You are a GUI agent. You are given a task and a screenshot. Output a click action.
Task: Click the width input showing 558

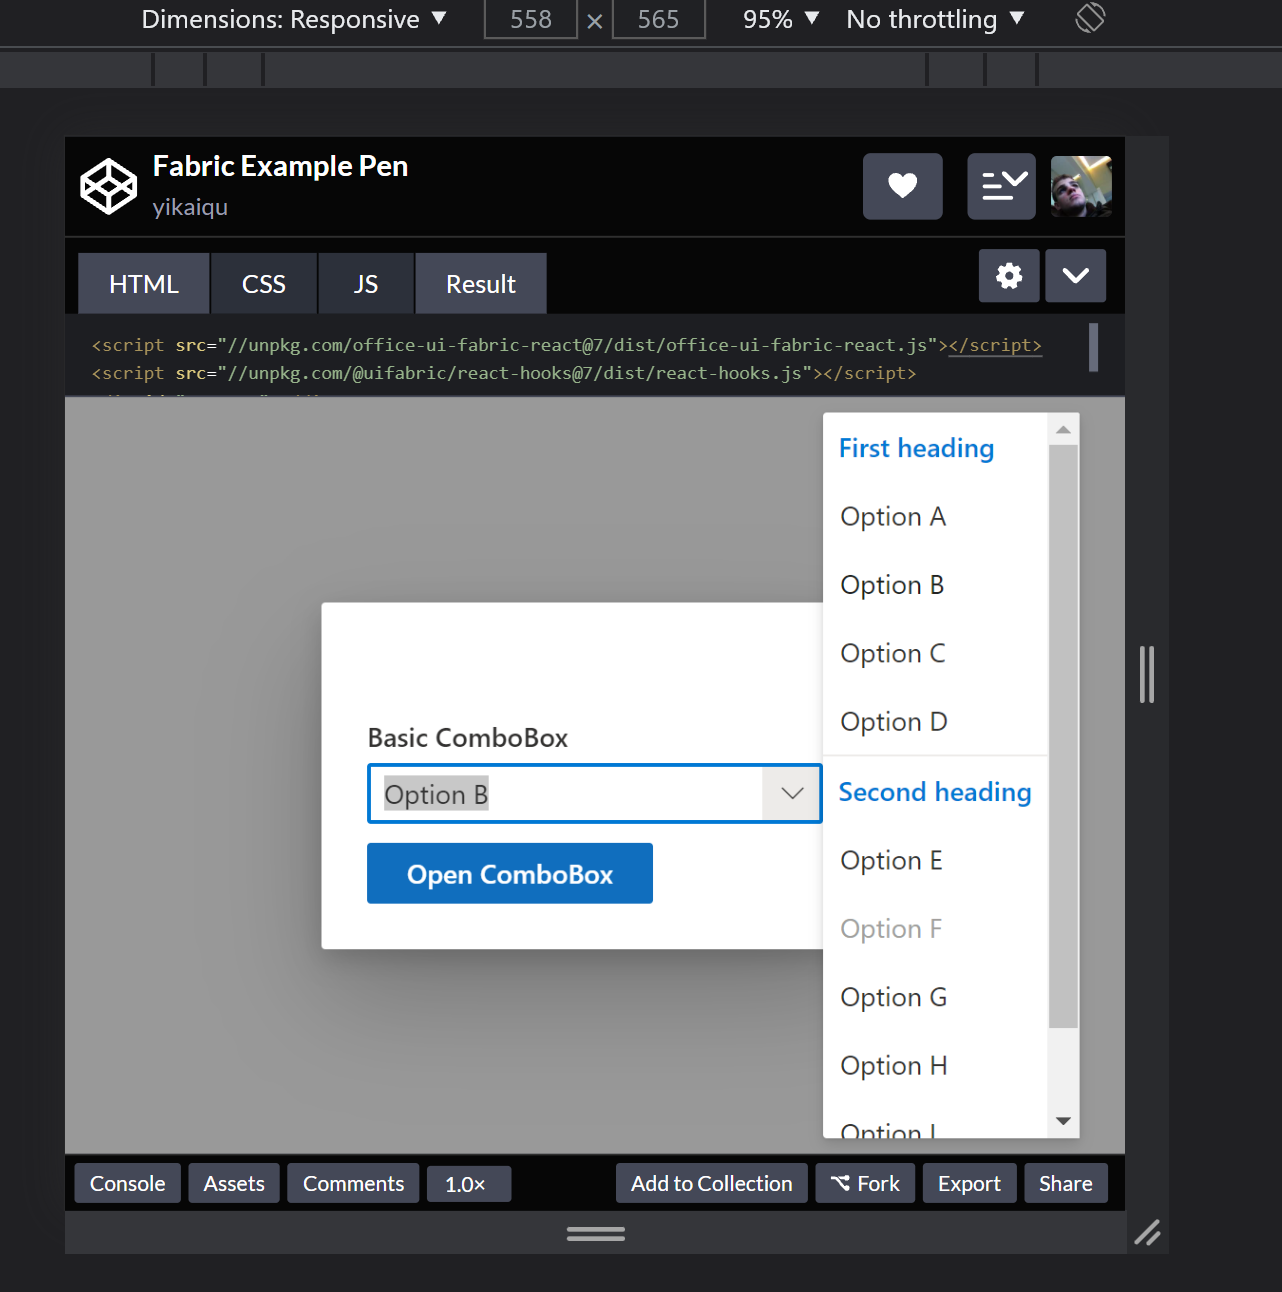[x=530, y=18]
